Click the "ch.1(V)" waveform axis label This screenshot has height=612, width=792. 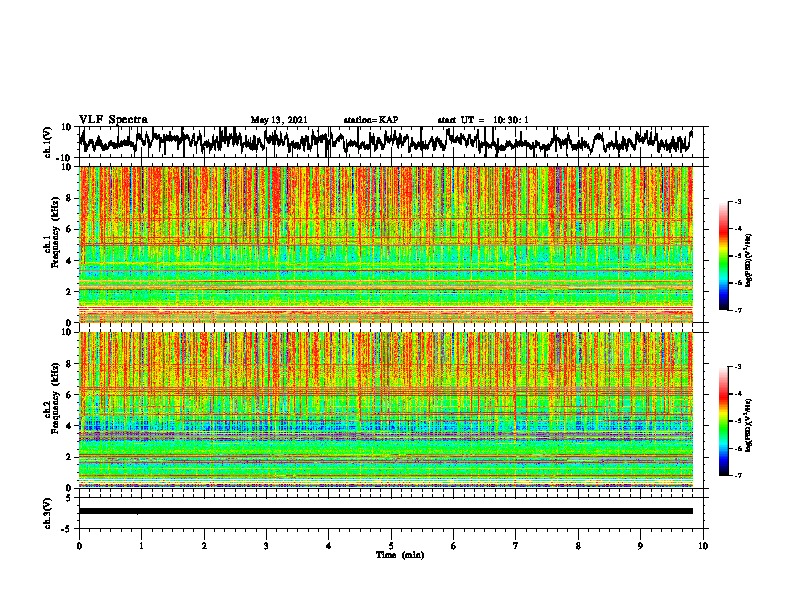(47, 142)
